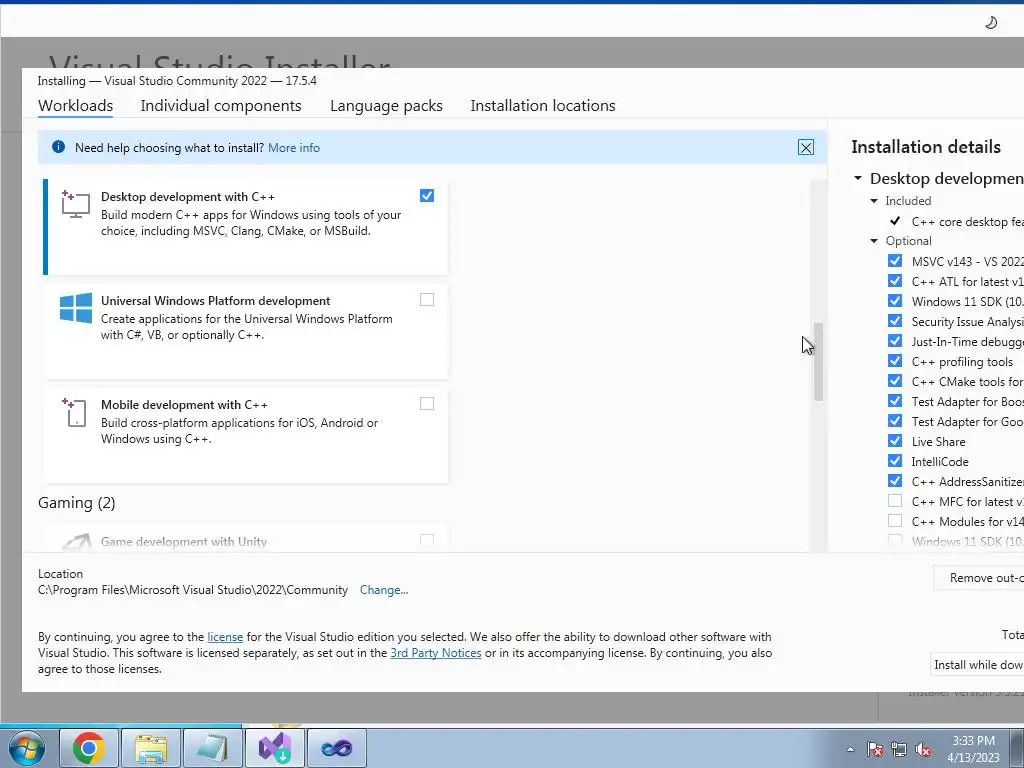1024x768 pixels.
Task: Click the Action Center flag tray icon
Action: 875,749
